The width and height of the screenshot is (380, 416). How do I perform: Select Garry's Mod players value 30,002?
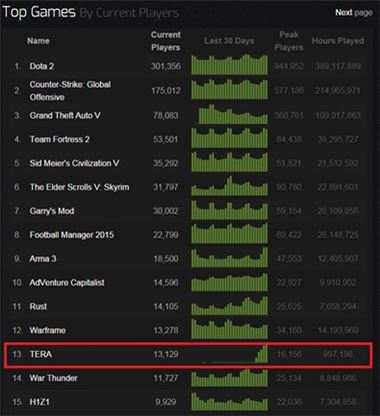[166, 211]
